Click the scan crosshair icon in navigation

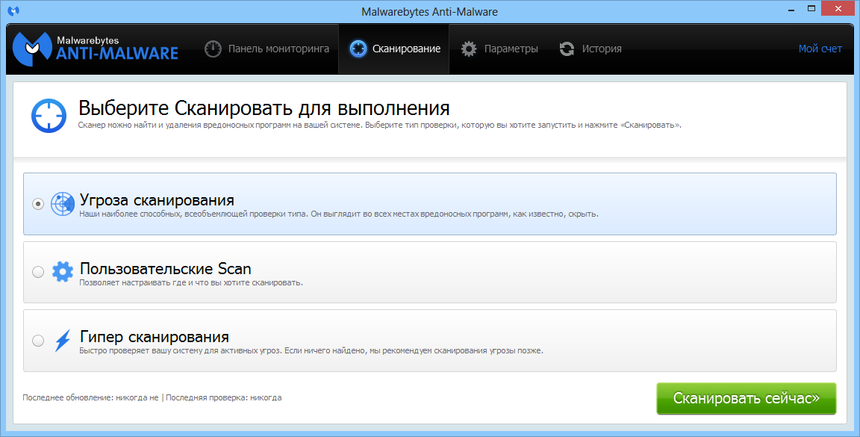tap(358, 49)
